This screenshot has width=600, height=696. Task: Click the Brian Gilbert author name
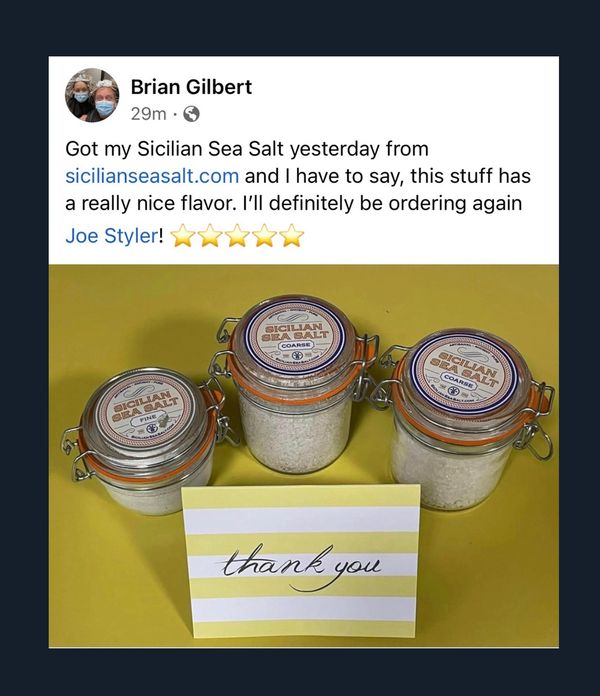tap(191, 87)
